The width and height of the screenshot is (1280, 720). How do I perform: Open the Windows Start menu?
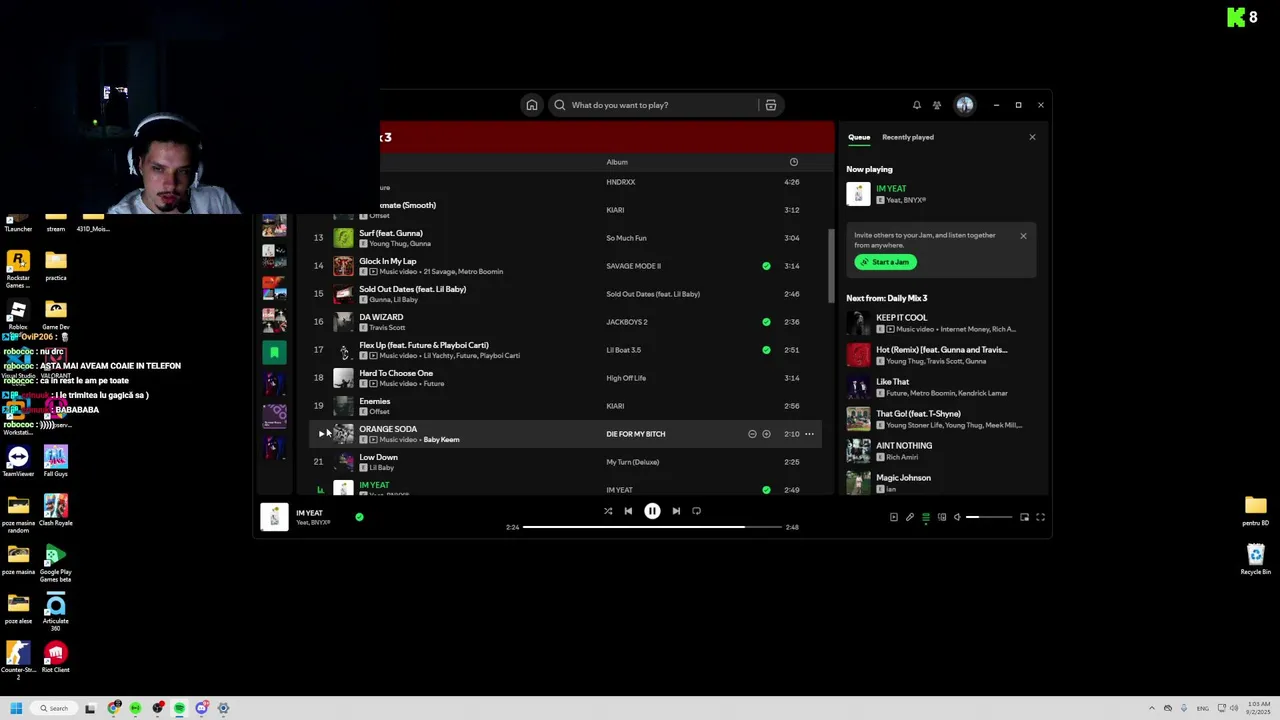16,708
